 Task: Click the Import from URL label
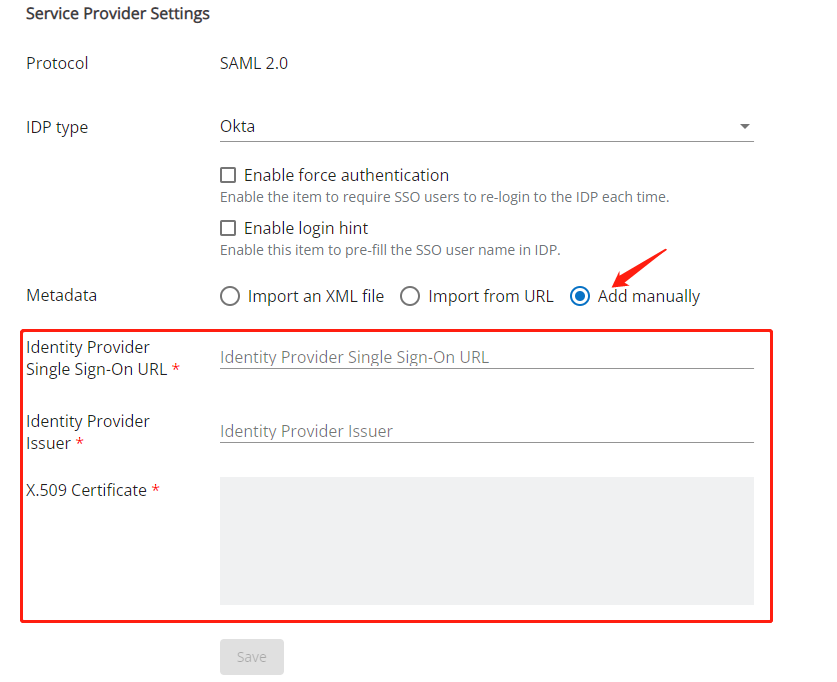click(x=491, y=296)
